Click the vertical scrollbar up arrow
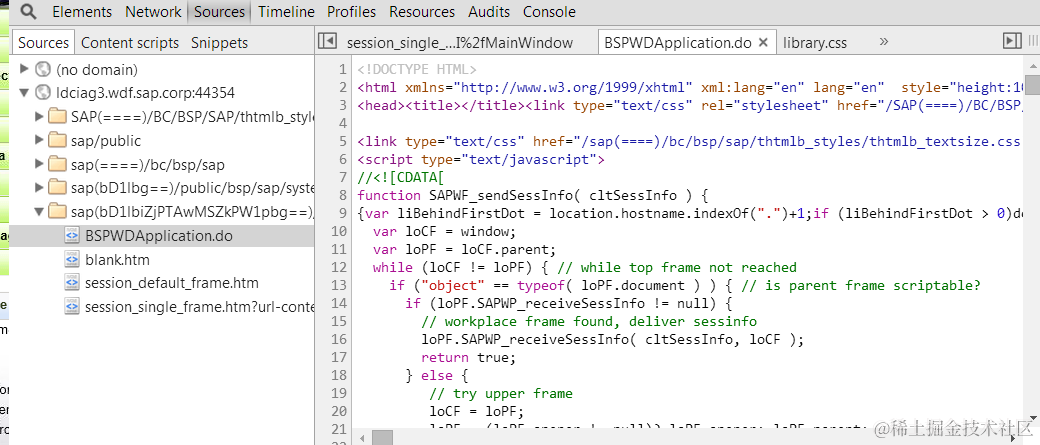The image size is (1040, 445). (1032, 65)
